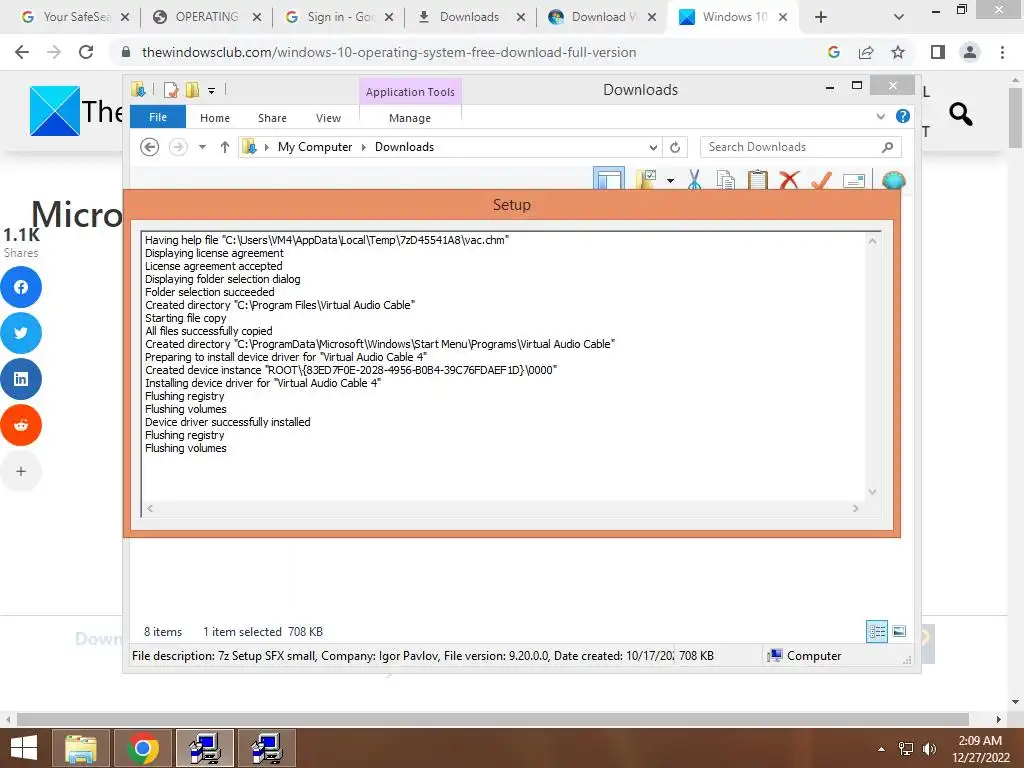Click the orange checkmark icon
Image resolution: width=1024 pixels, height=768 pixels.
[x=821, y=179]
